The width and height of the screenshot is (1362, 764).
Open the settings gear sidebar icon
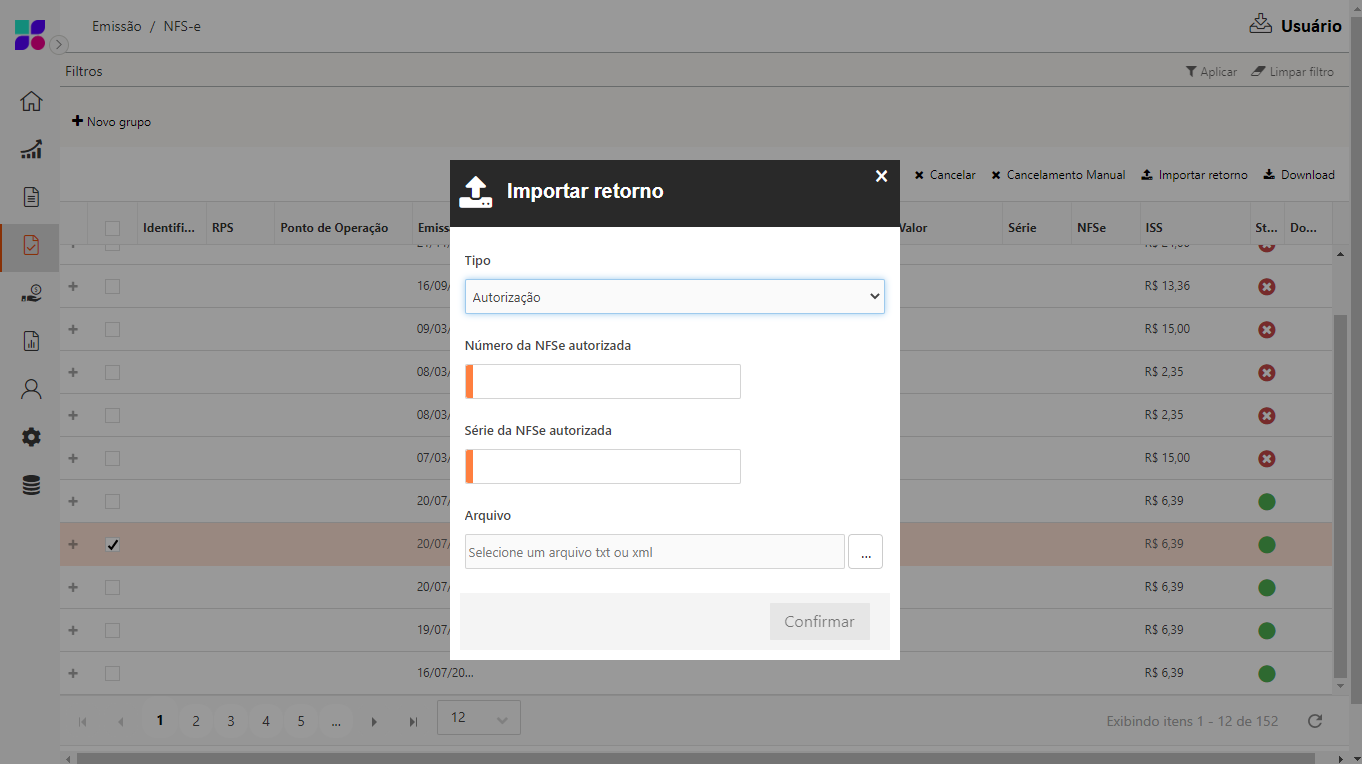pos(31,437)
